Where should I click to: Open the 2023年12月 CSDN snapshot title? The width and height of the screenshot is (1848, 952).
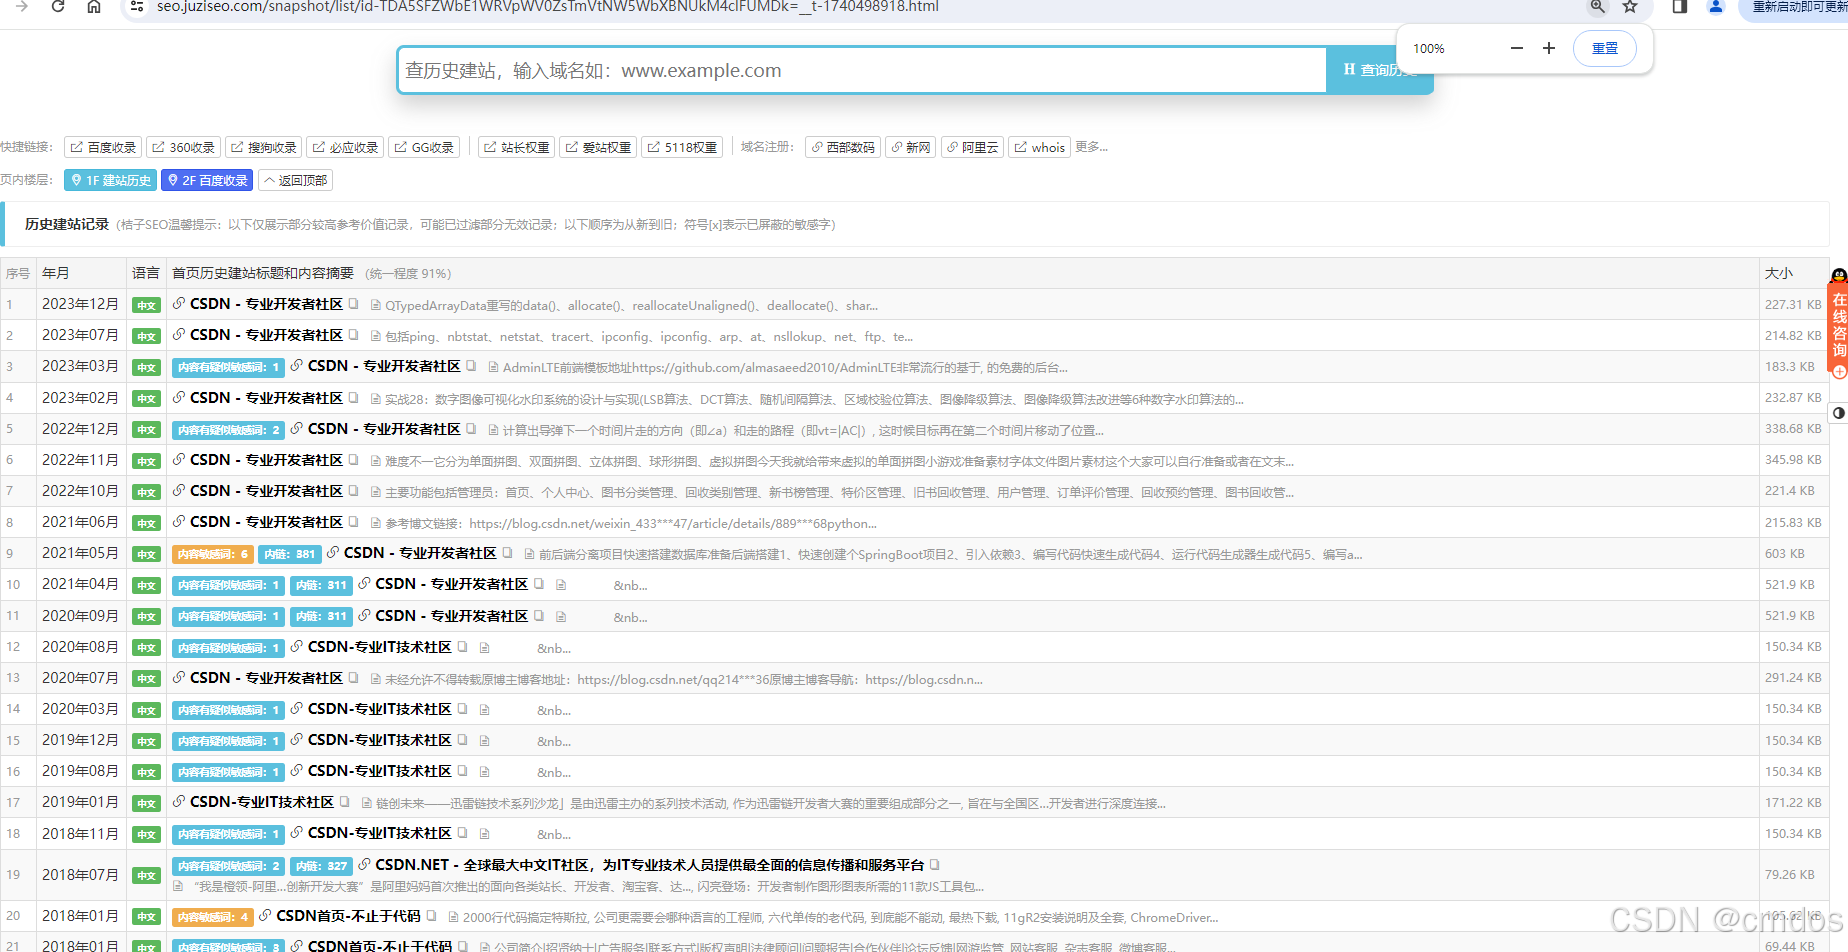click(266, 304)
